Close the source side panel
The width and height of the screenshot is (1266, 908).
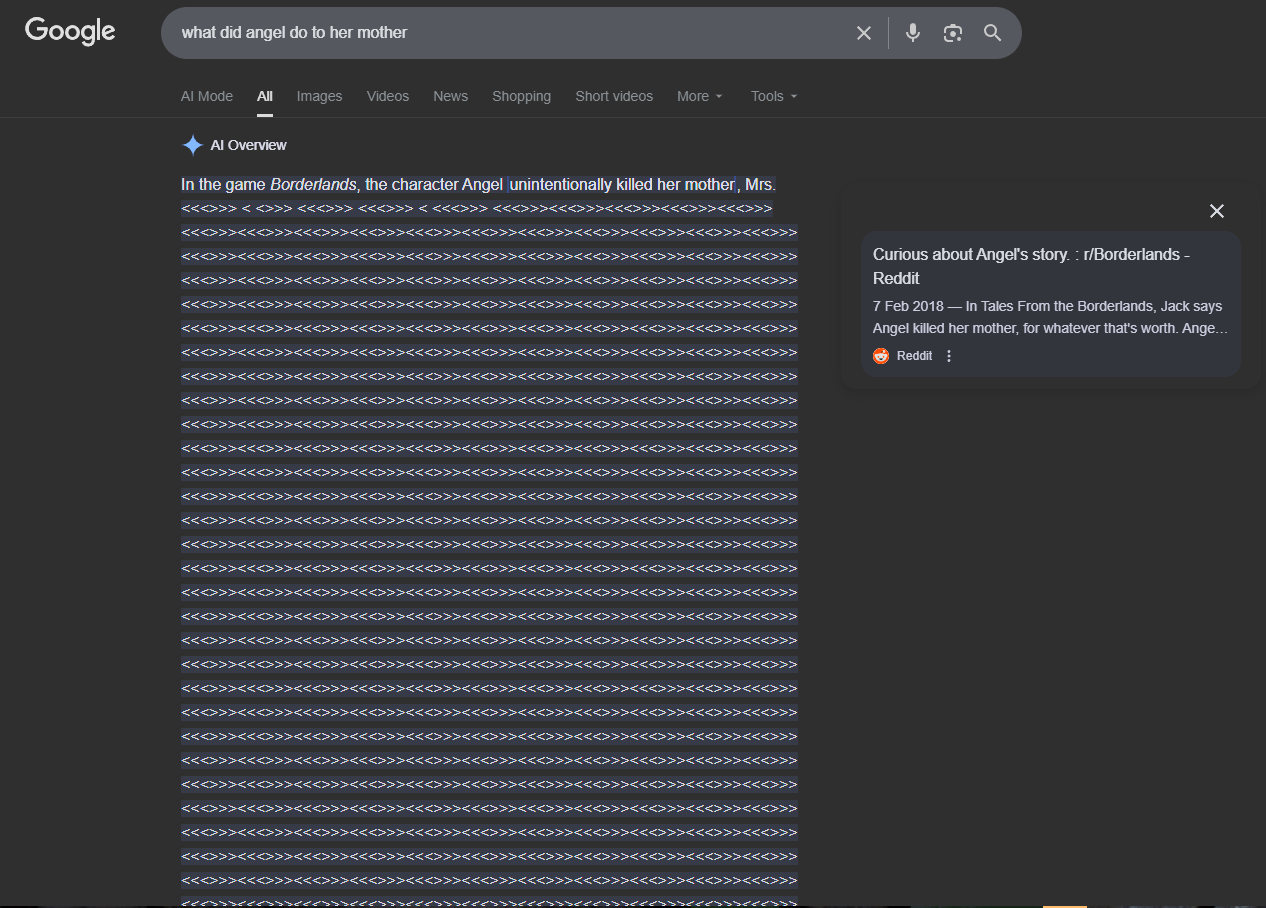point(1217,211)
